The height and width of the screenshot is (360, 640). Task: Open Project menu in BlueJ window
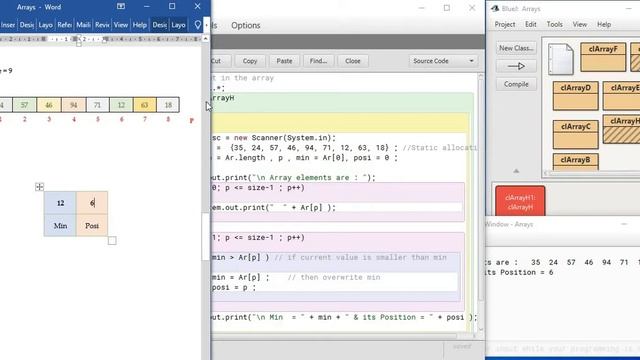pyautogui.click(x=504, y=24)
